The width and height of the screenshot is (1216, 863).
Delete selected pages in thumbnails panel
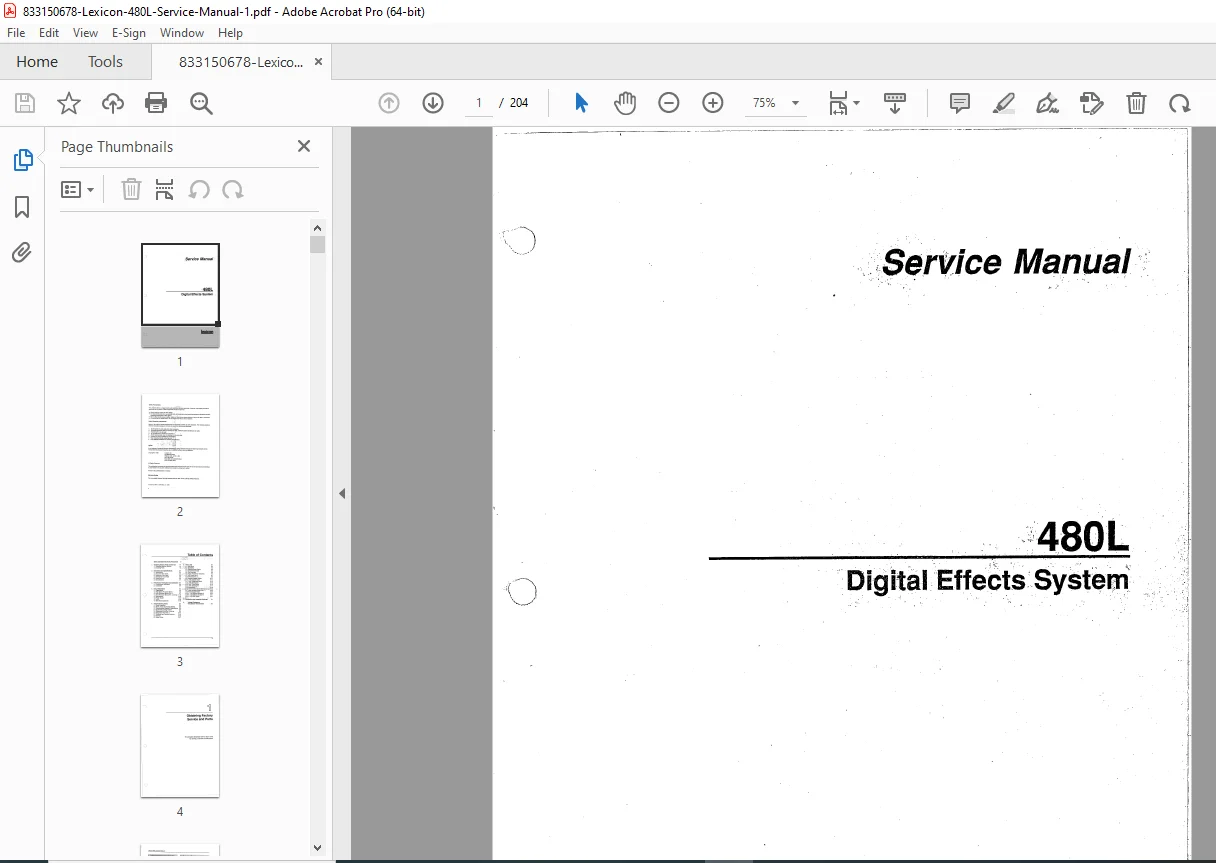pos(131,189)
